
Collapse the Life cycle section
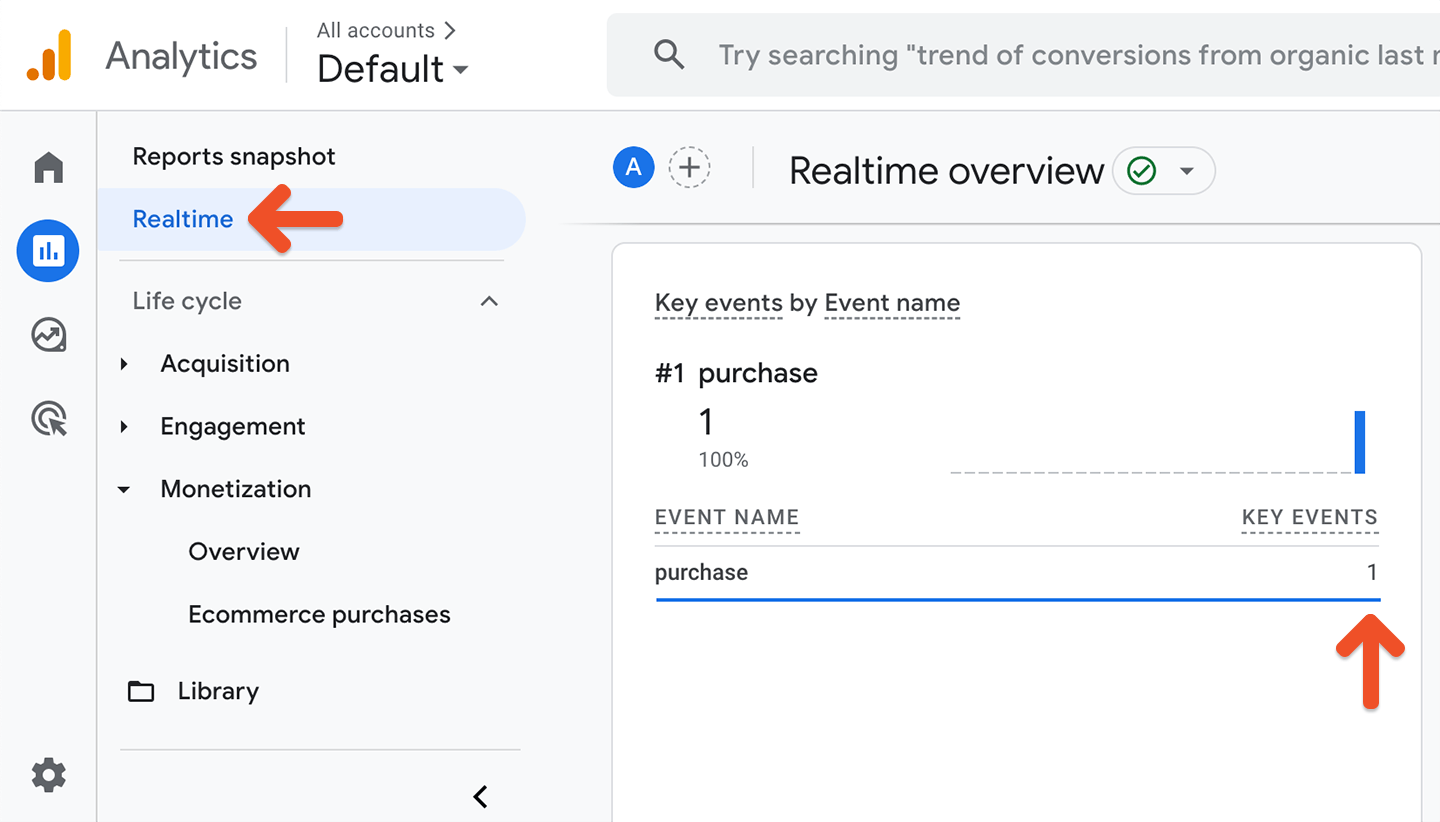pos(489,301)
